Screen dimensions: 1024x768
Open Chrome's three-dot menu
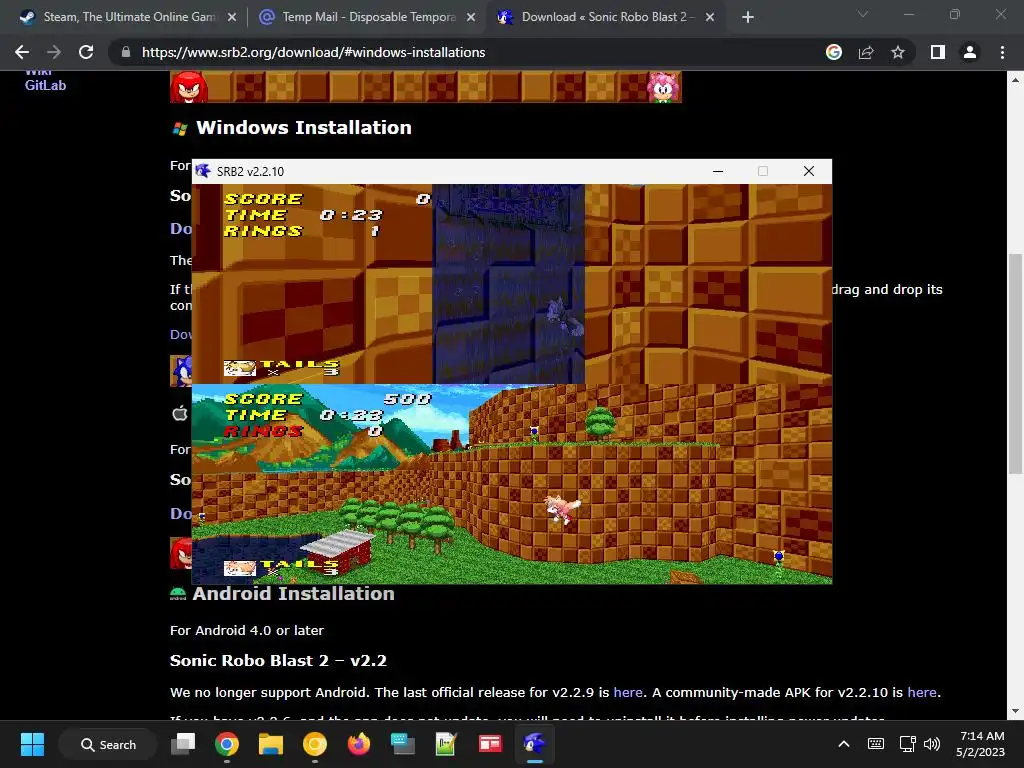(1002, 52)
